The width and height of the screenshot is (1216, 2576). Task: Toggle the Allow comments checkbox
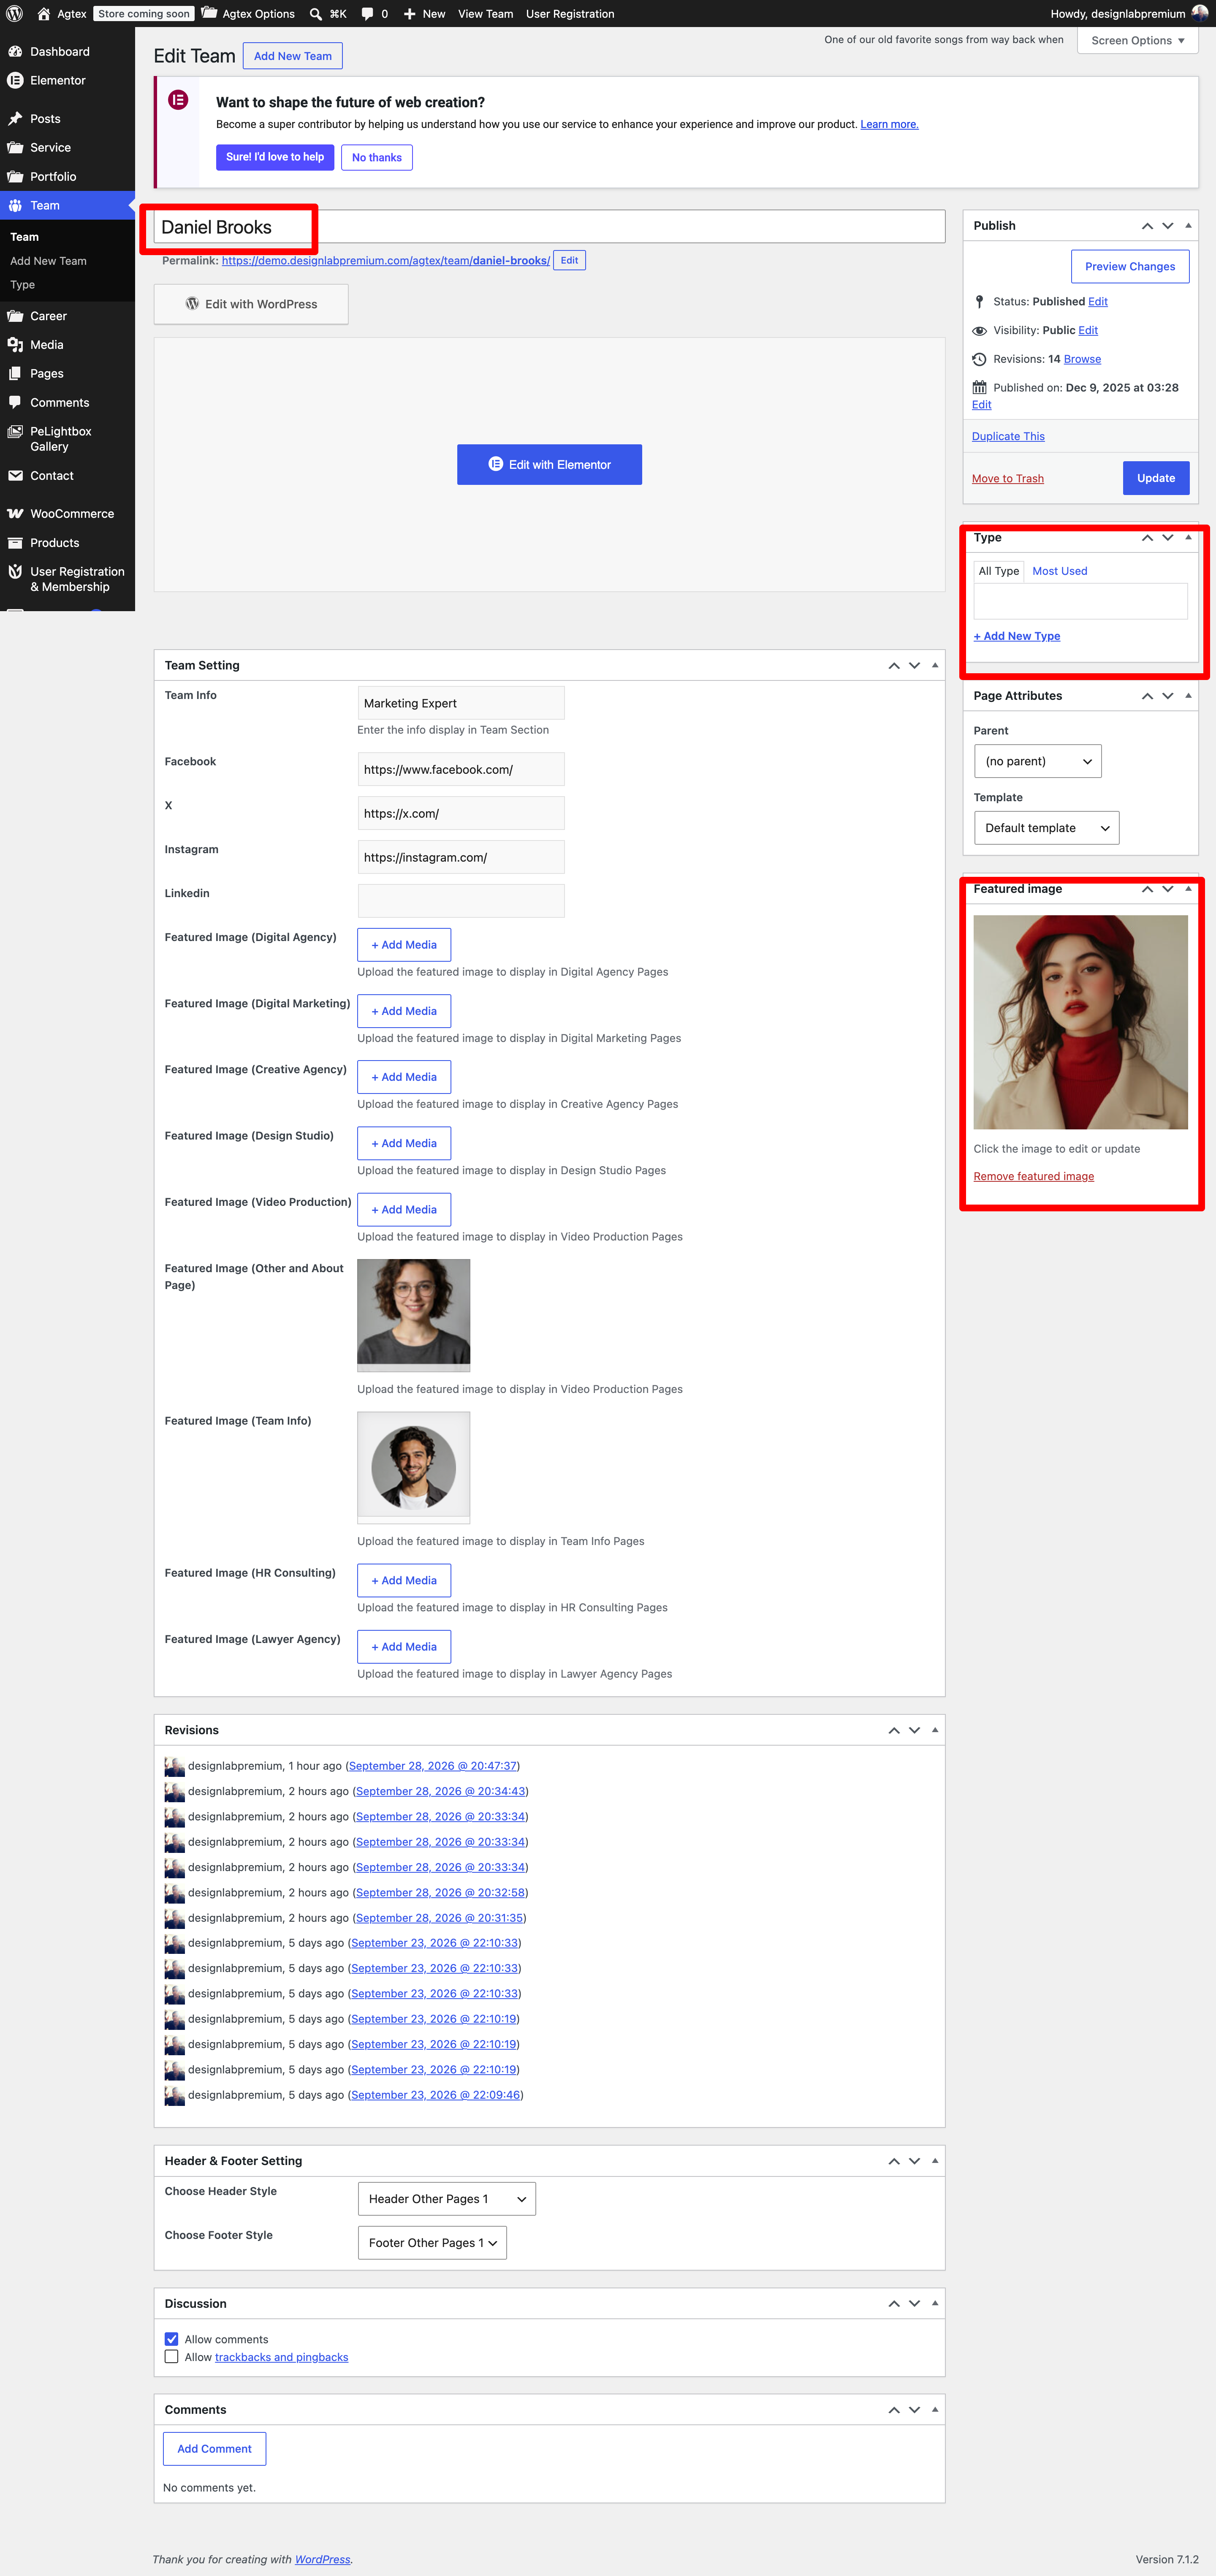coord(171,2339)
